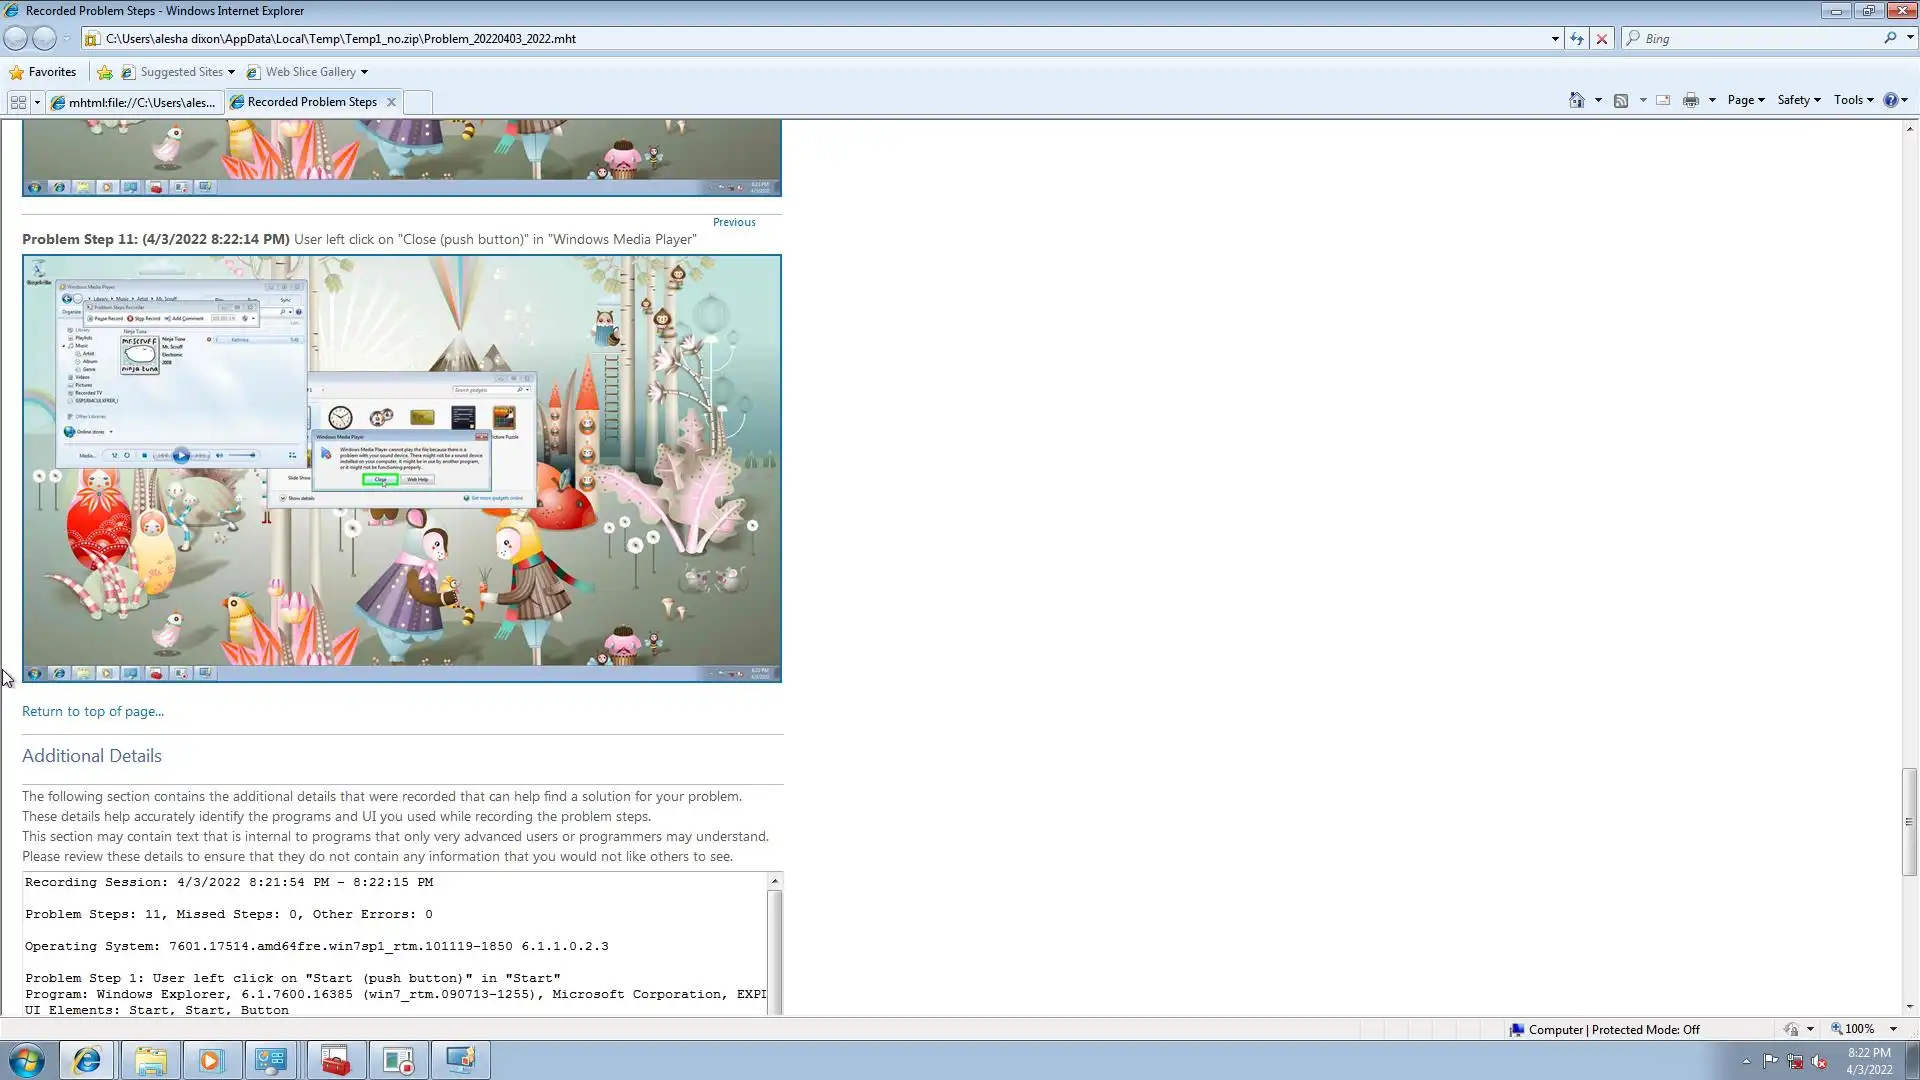The width and height of the screenshot is (1920, 1080).
Task: Open Quick Tabs grid button
Action: tap(18, 102)
